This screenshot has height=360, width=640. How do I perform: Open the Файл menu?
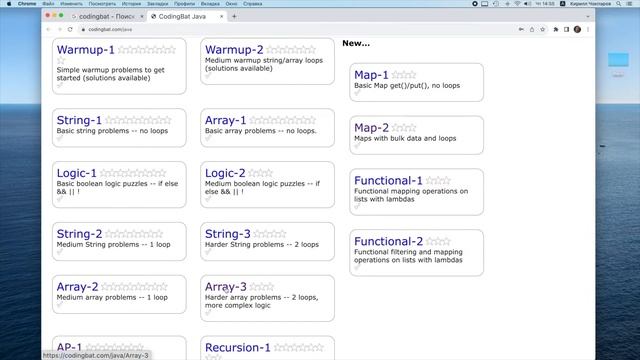pyautogui.click(x=48, y=4)
